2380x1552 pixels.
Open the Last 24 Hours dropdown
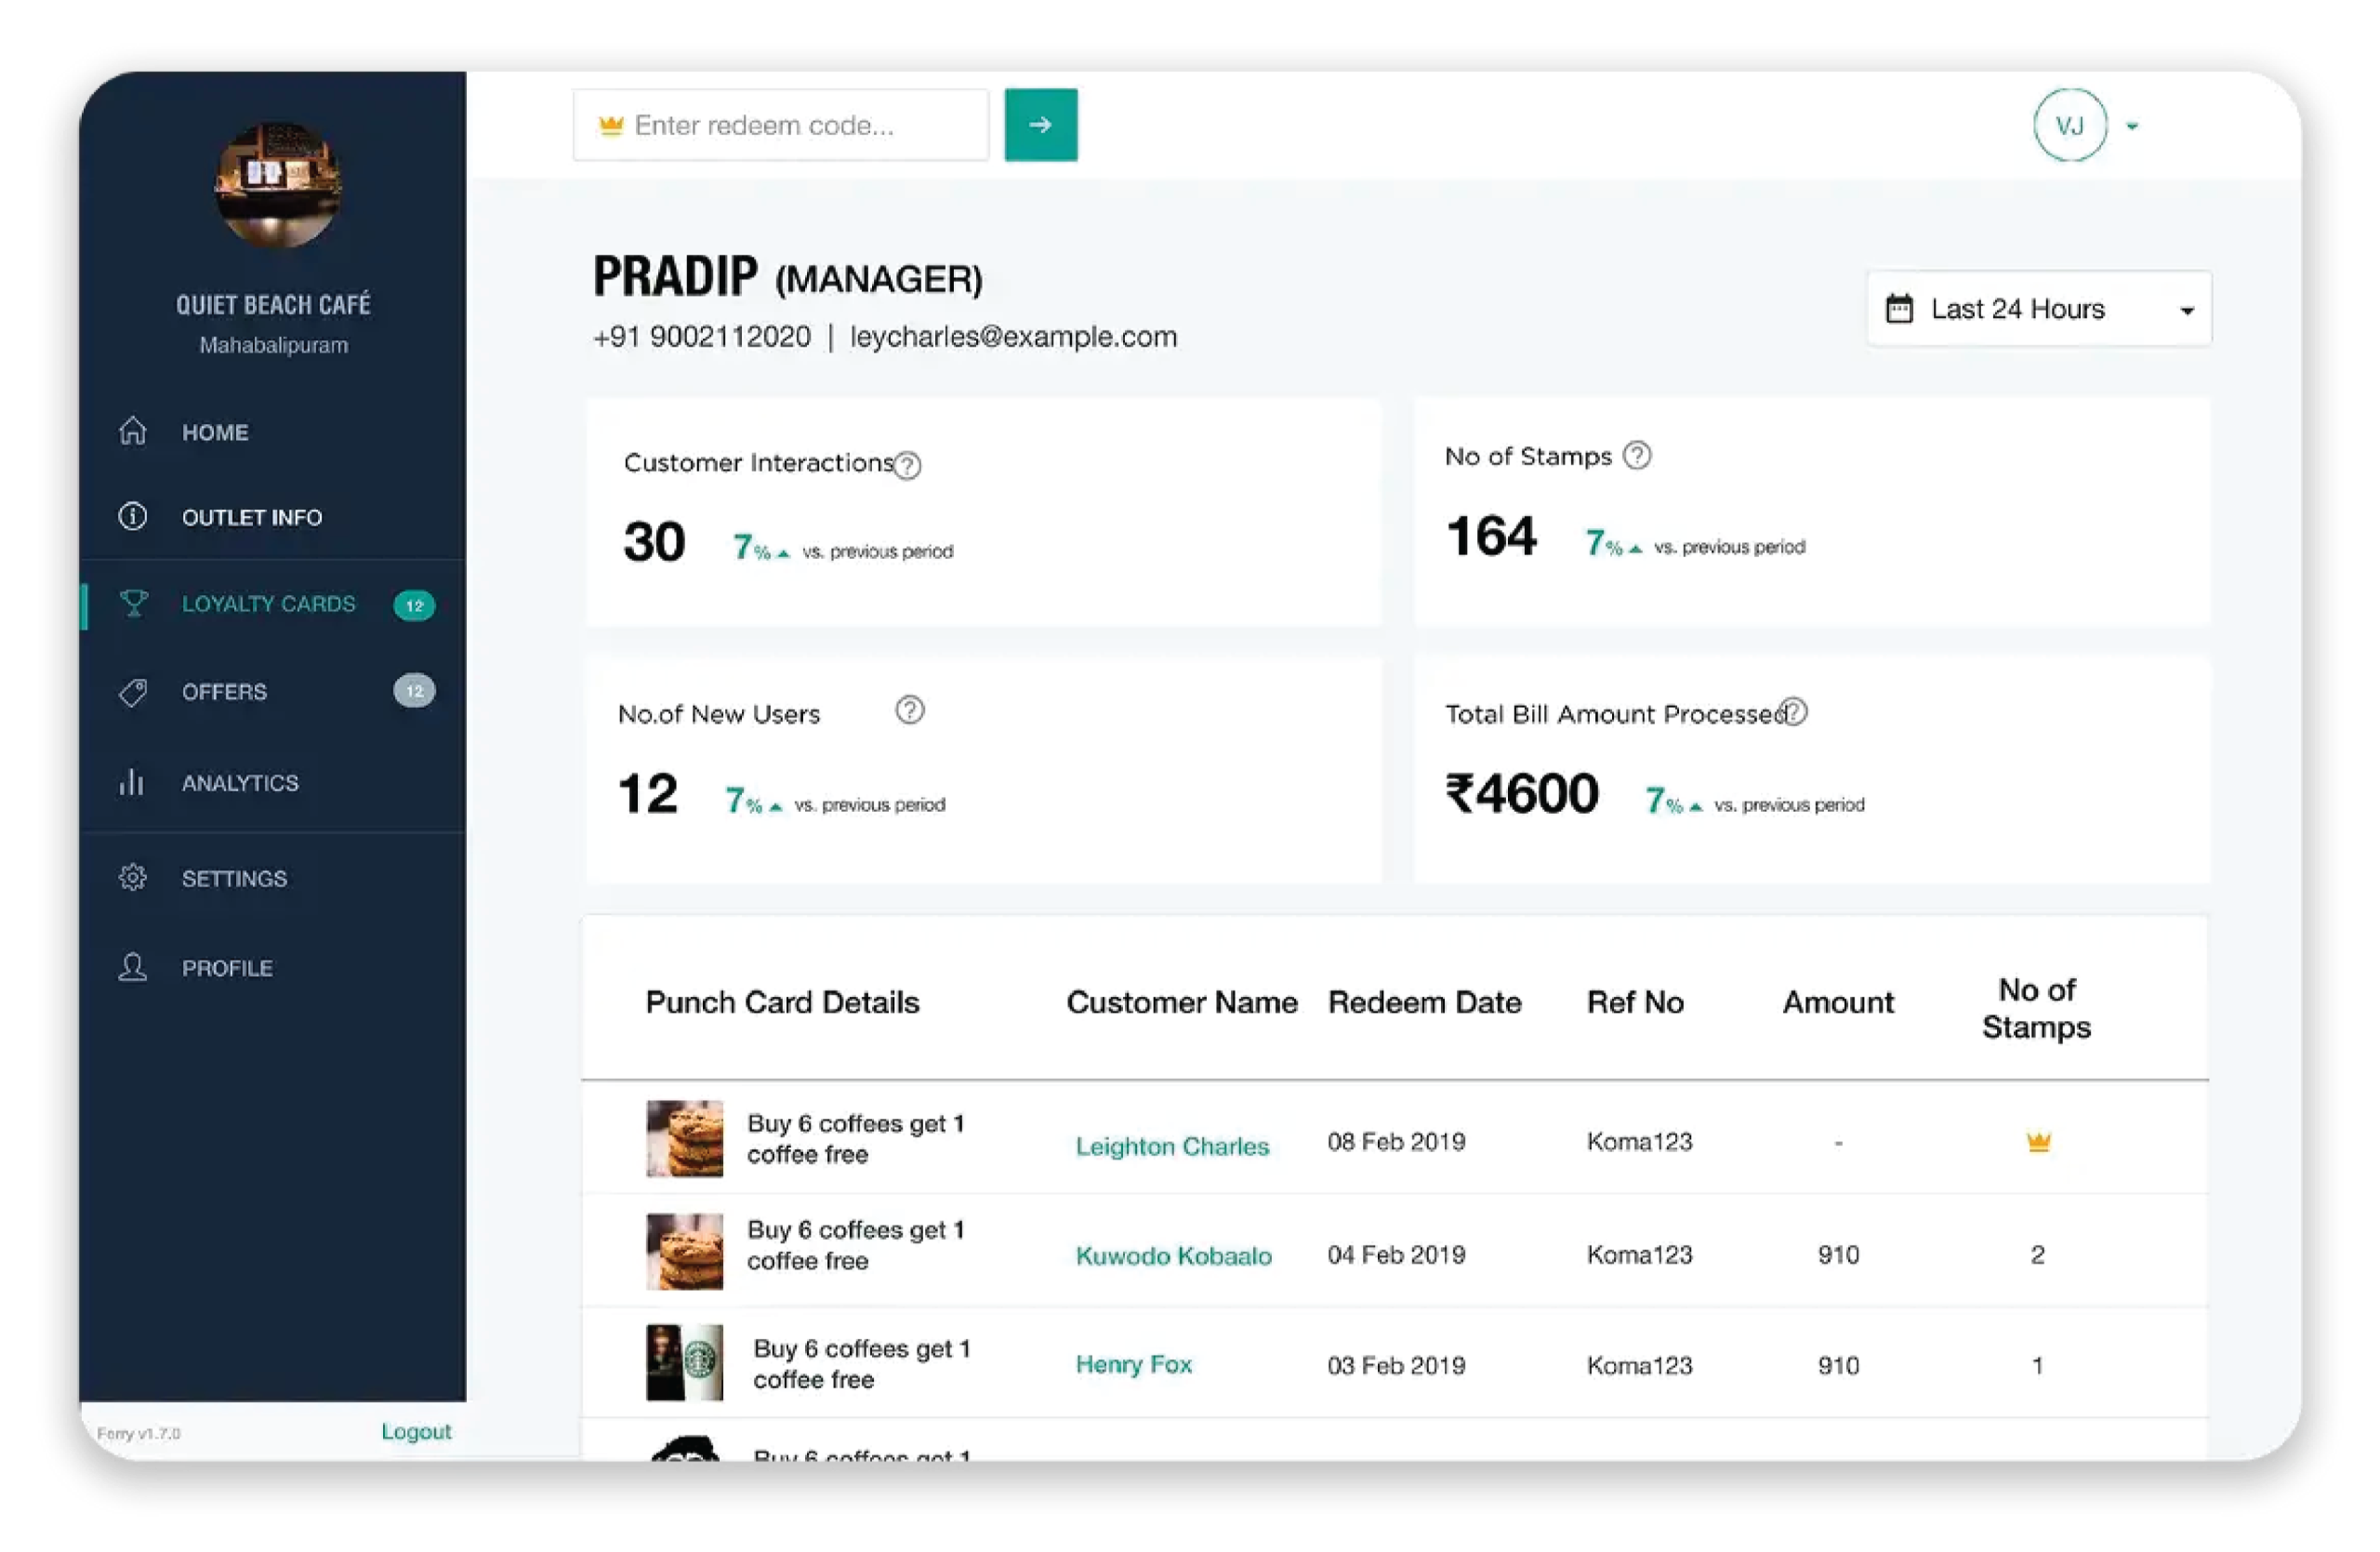click(x=2038, y=309)
